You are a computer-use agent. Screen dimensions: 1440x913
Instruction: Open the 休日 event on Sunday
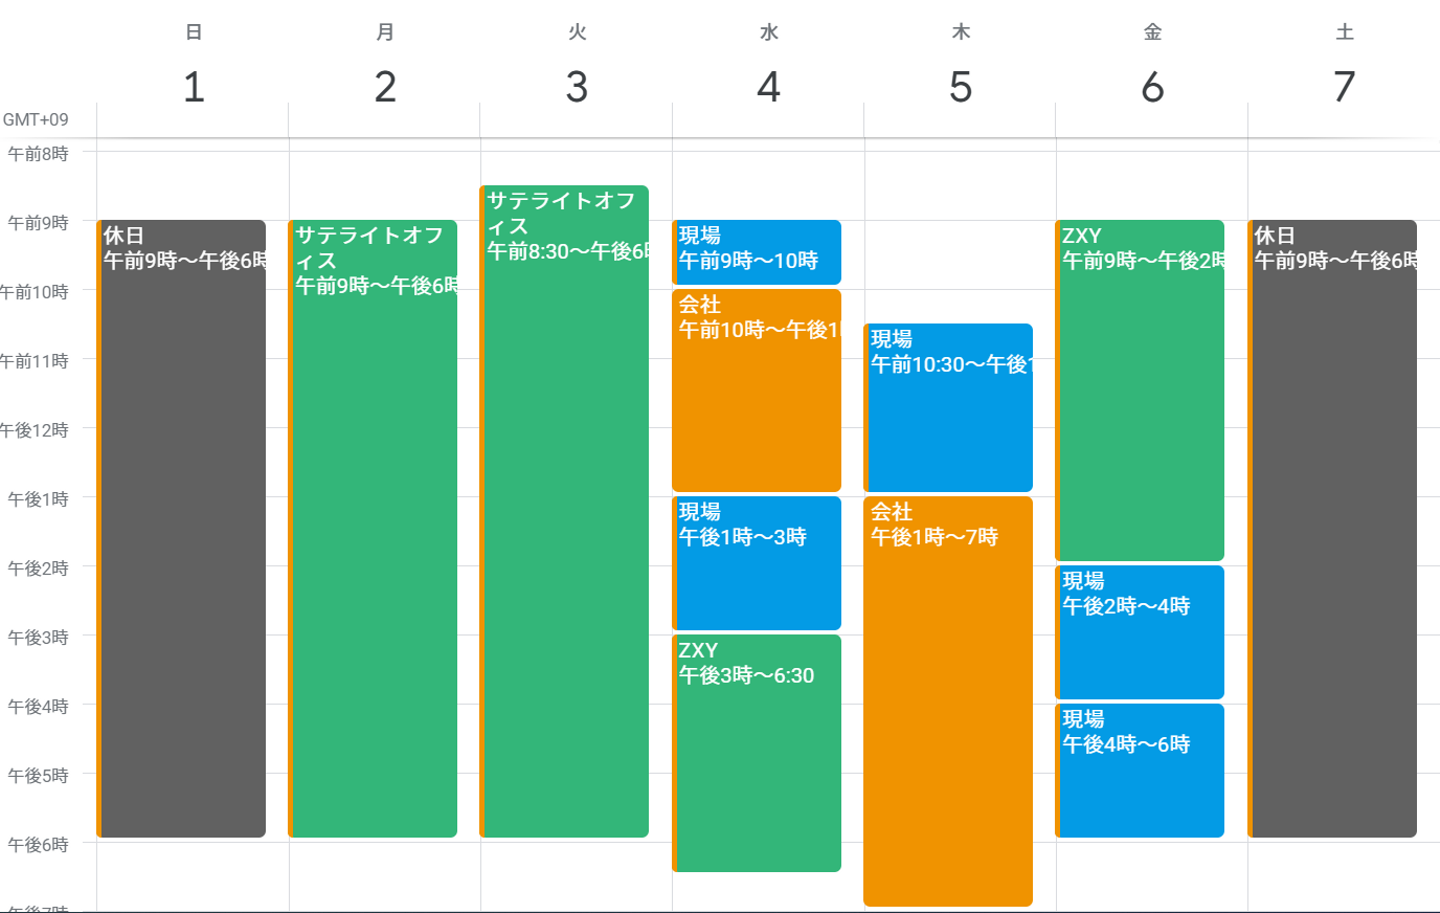tap(182, 528)
